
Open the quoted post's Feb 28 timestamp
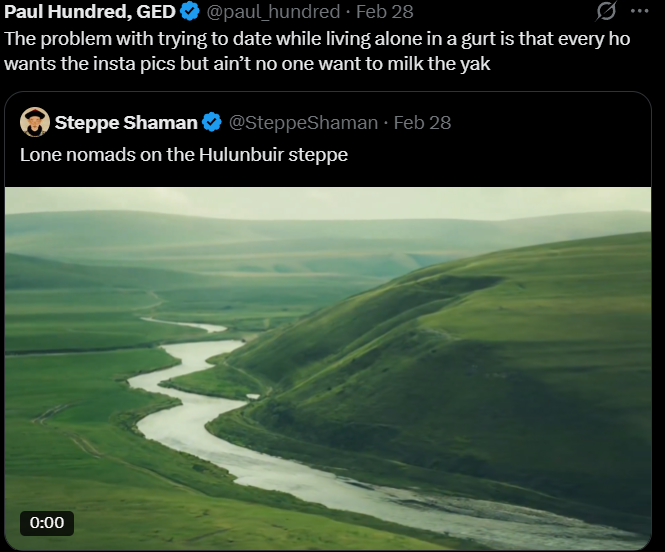coord(422,123)
